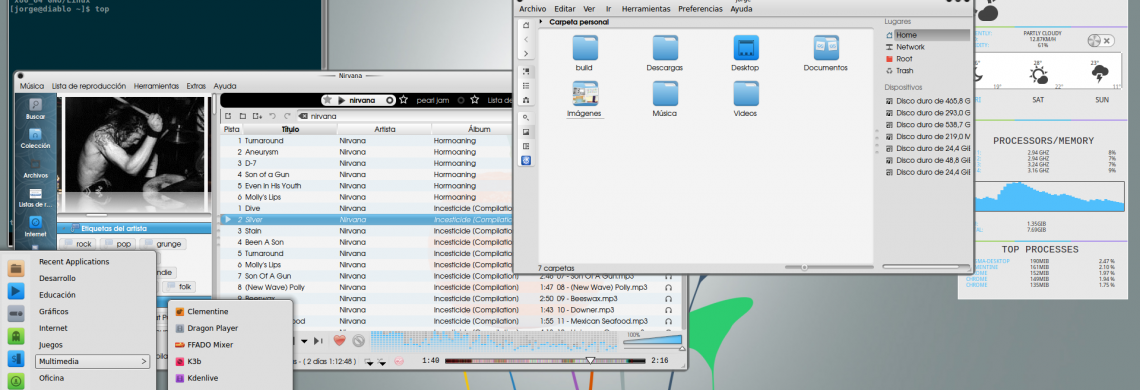
Task: Open the Música folder
Action: coord(665,100)
